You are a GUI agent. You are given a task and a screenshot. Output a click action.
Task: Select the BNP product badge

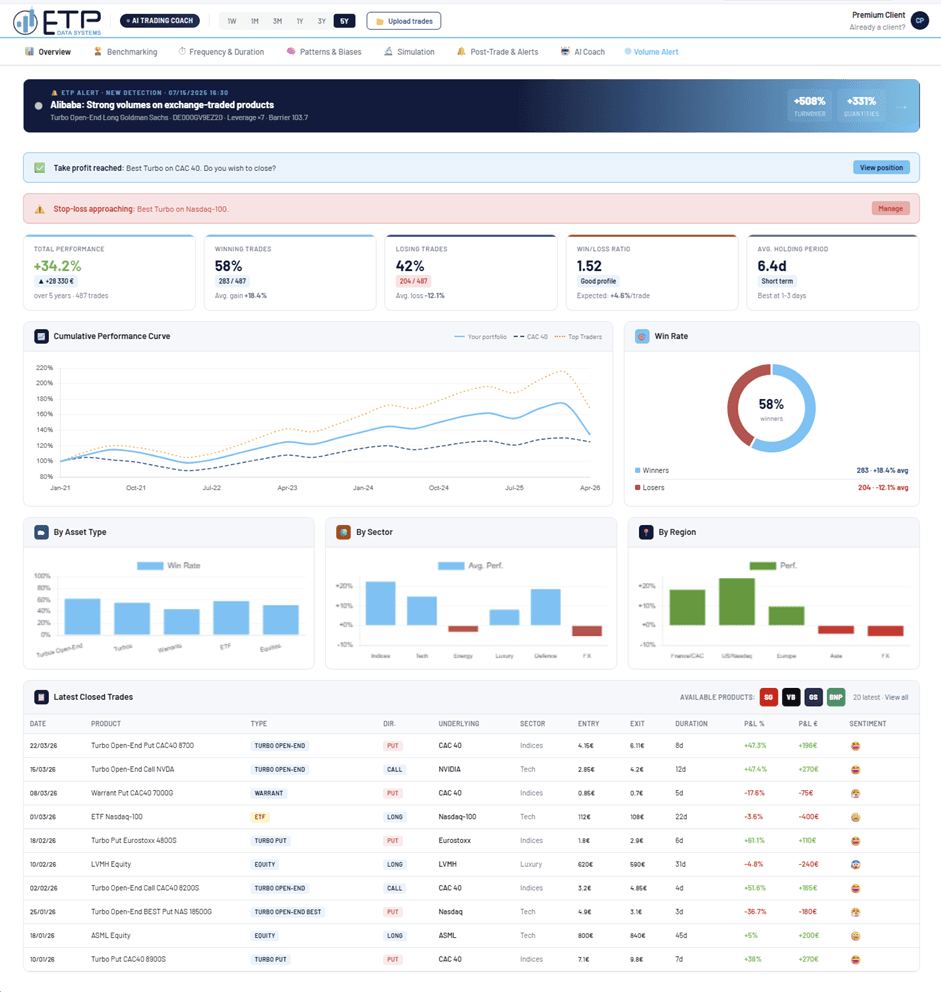(x=836, y=697)
